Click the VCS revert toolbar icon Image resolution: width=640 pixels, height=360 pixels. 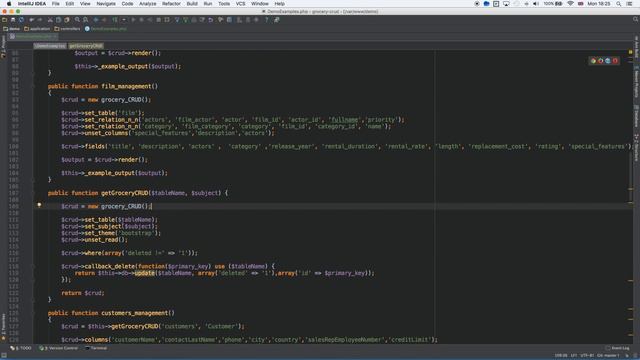click(x=211, y=20)
